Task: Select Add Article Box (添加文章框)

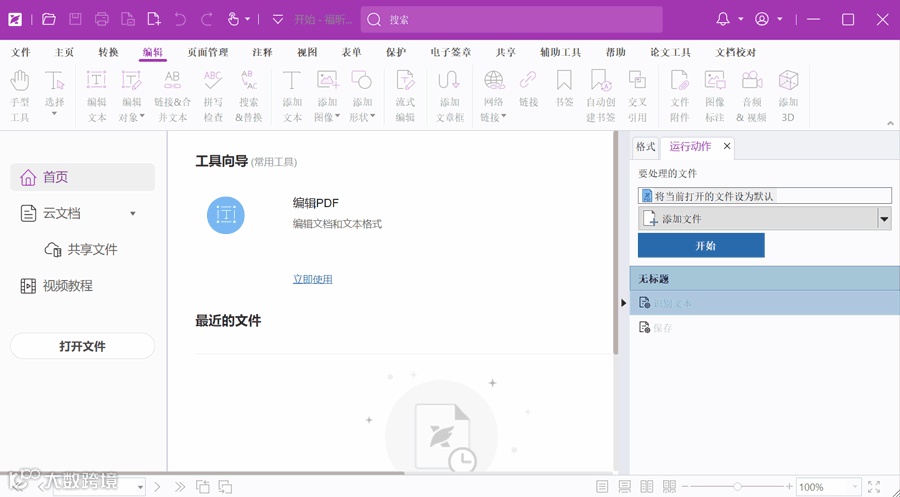Action: pyautogui.click(x=449, y=96)
